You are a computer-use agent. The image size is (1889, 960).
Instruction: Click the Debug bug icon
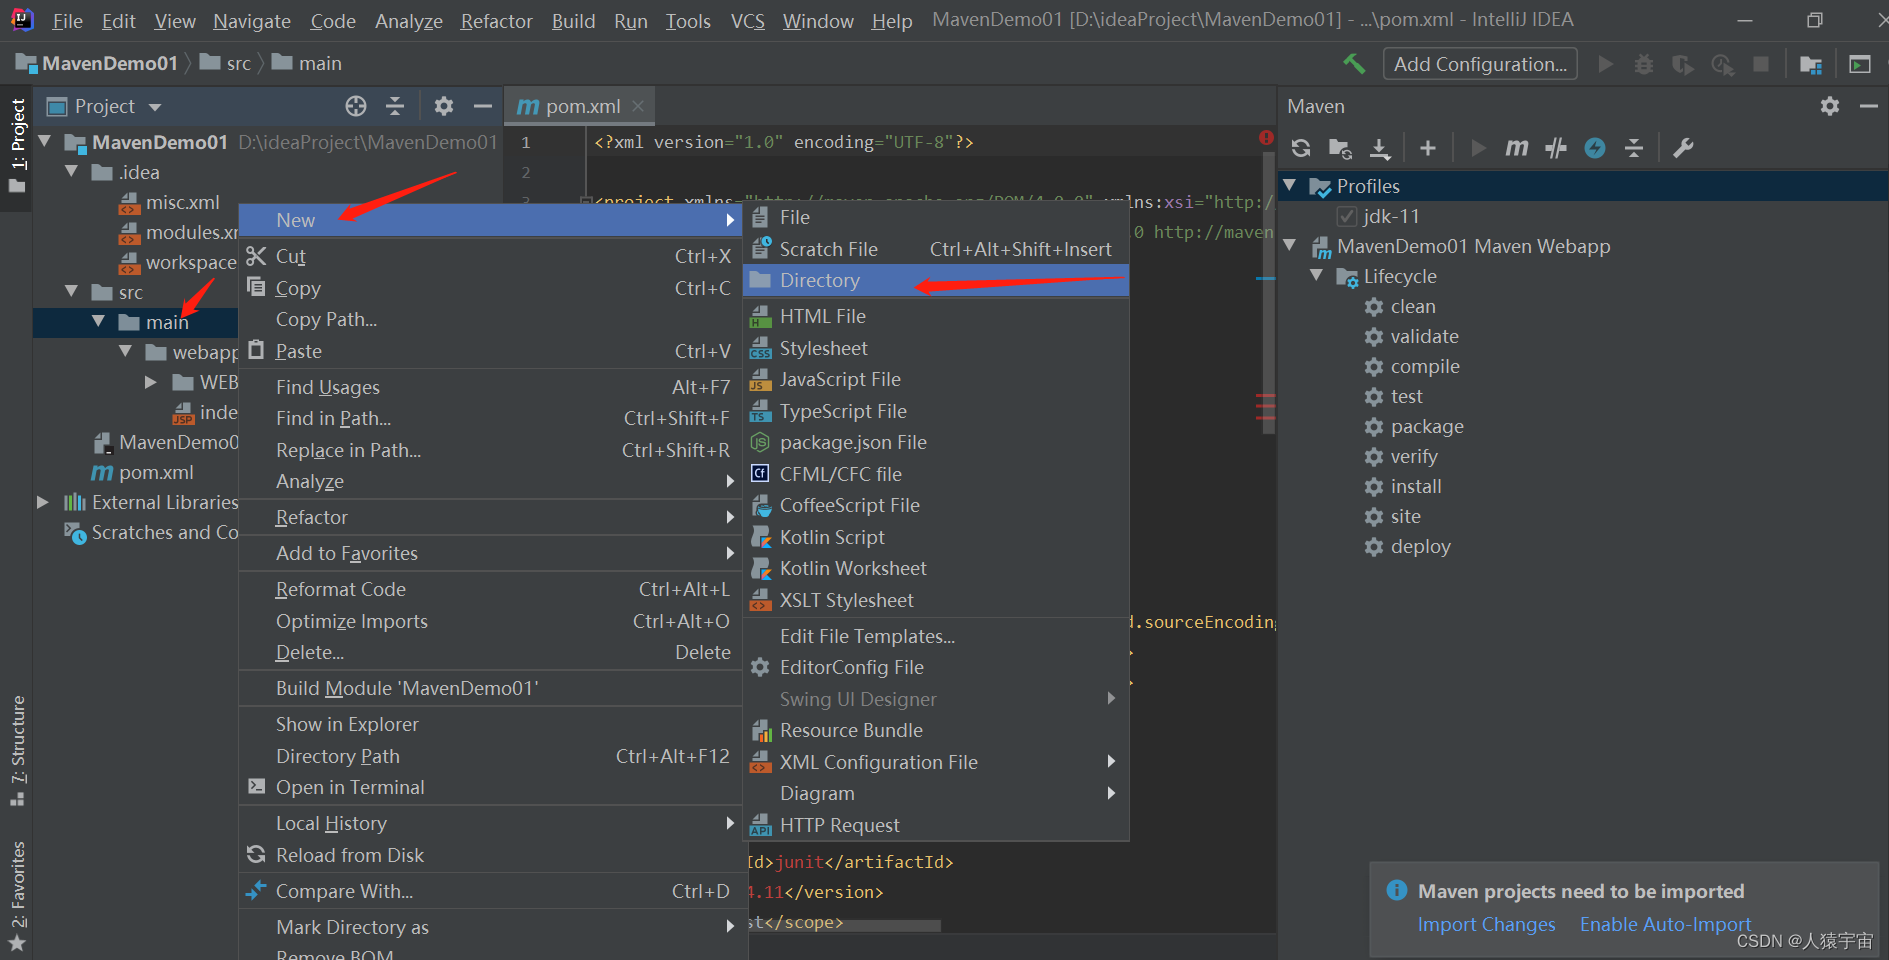coord(1644,64)
